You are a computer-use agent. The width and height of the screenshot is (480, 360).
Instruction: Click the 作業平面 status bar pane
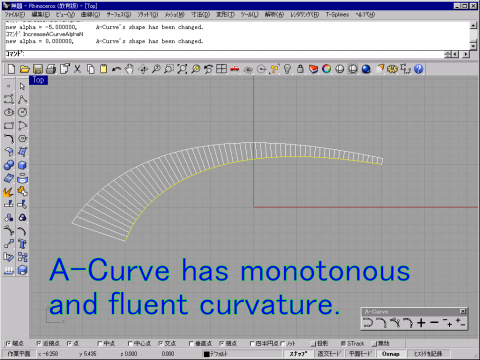19,354
